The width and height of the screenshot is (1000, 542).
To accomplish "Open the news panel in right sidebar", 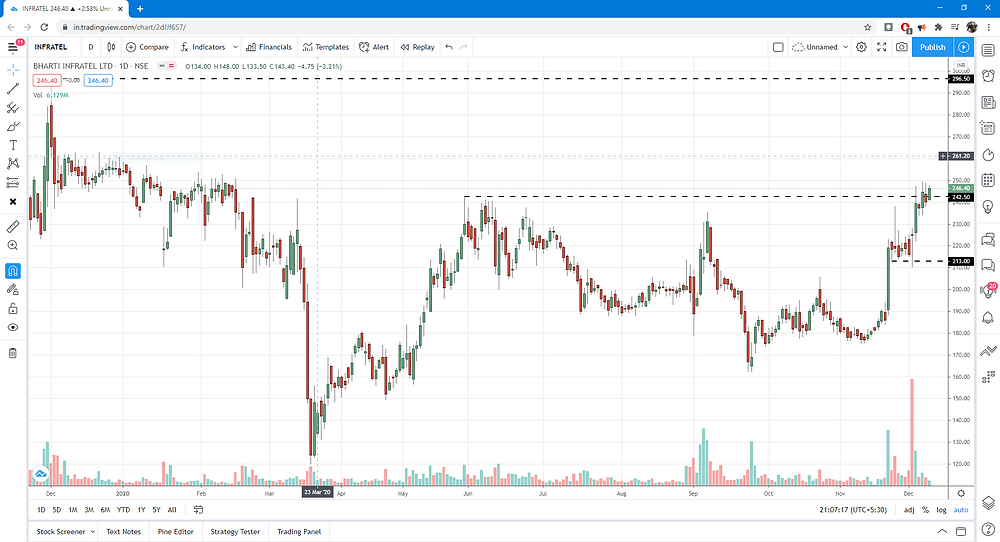I will coord(988,102).
